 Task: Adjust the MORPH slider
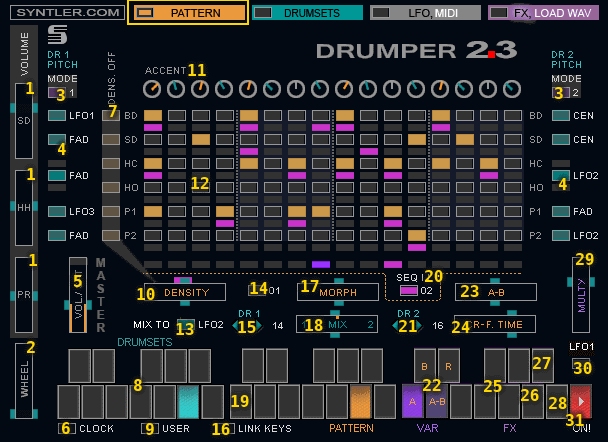click(338, 292)
